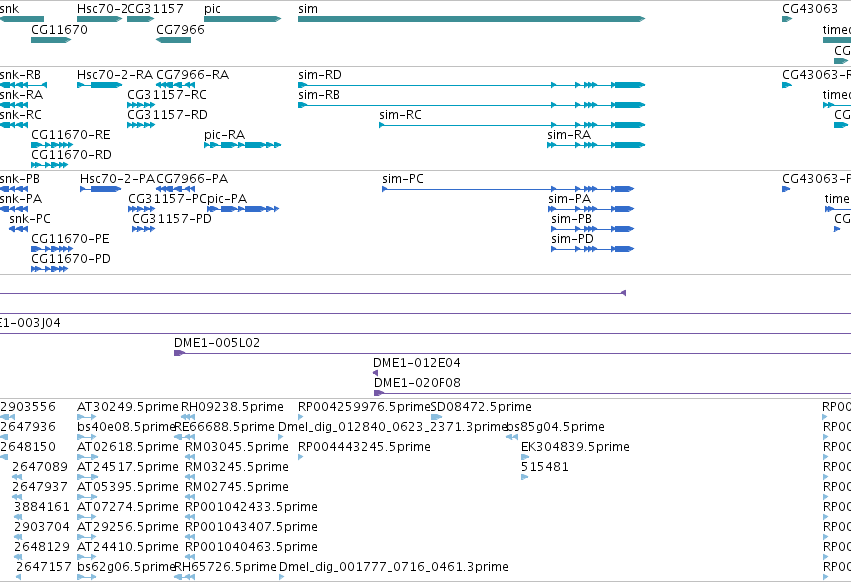Click the pic gene arrow glyph

(243, 19)
